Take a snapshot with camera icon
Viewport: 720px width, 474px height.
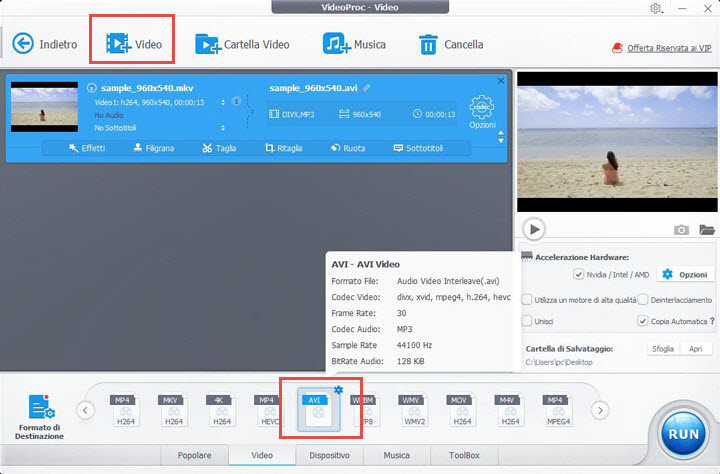coord(681,230)
